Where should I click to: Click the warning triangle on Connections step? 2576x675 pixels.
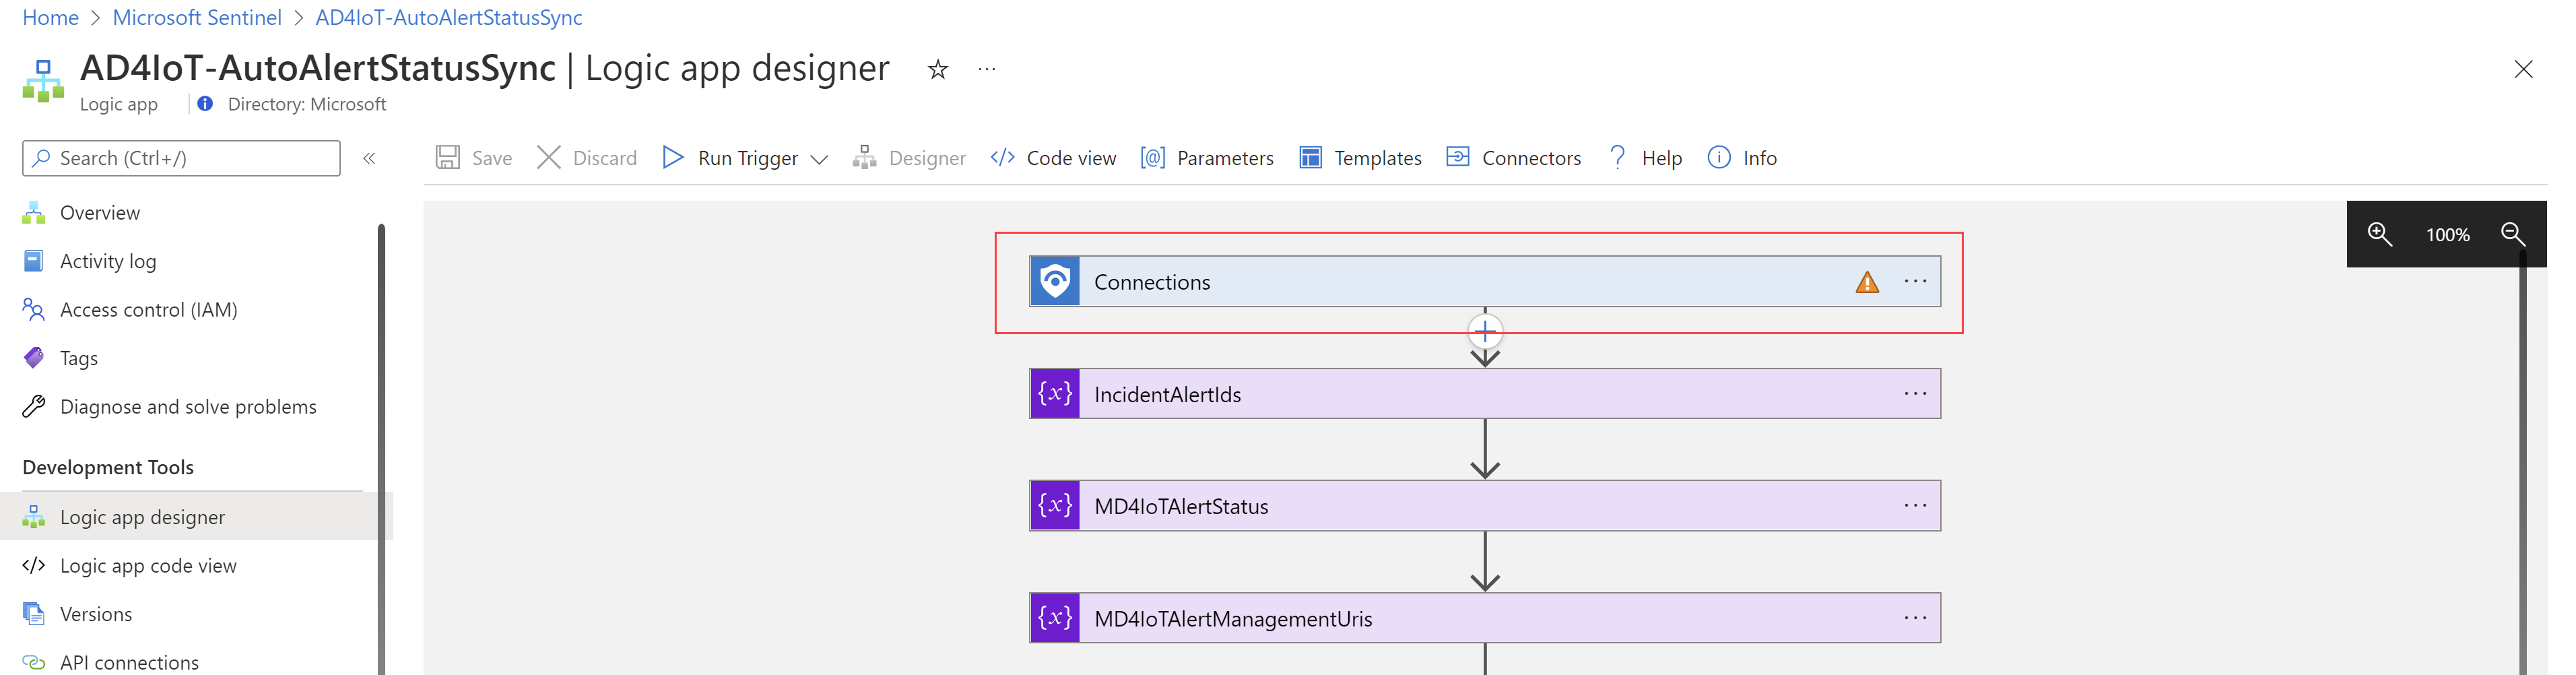point(1866,283)
